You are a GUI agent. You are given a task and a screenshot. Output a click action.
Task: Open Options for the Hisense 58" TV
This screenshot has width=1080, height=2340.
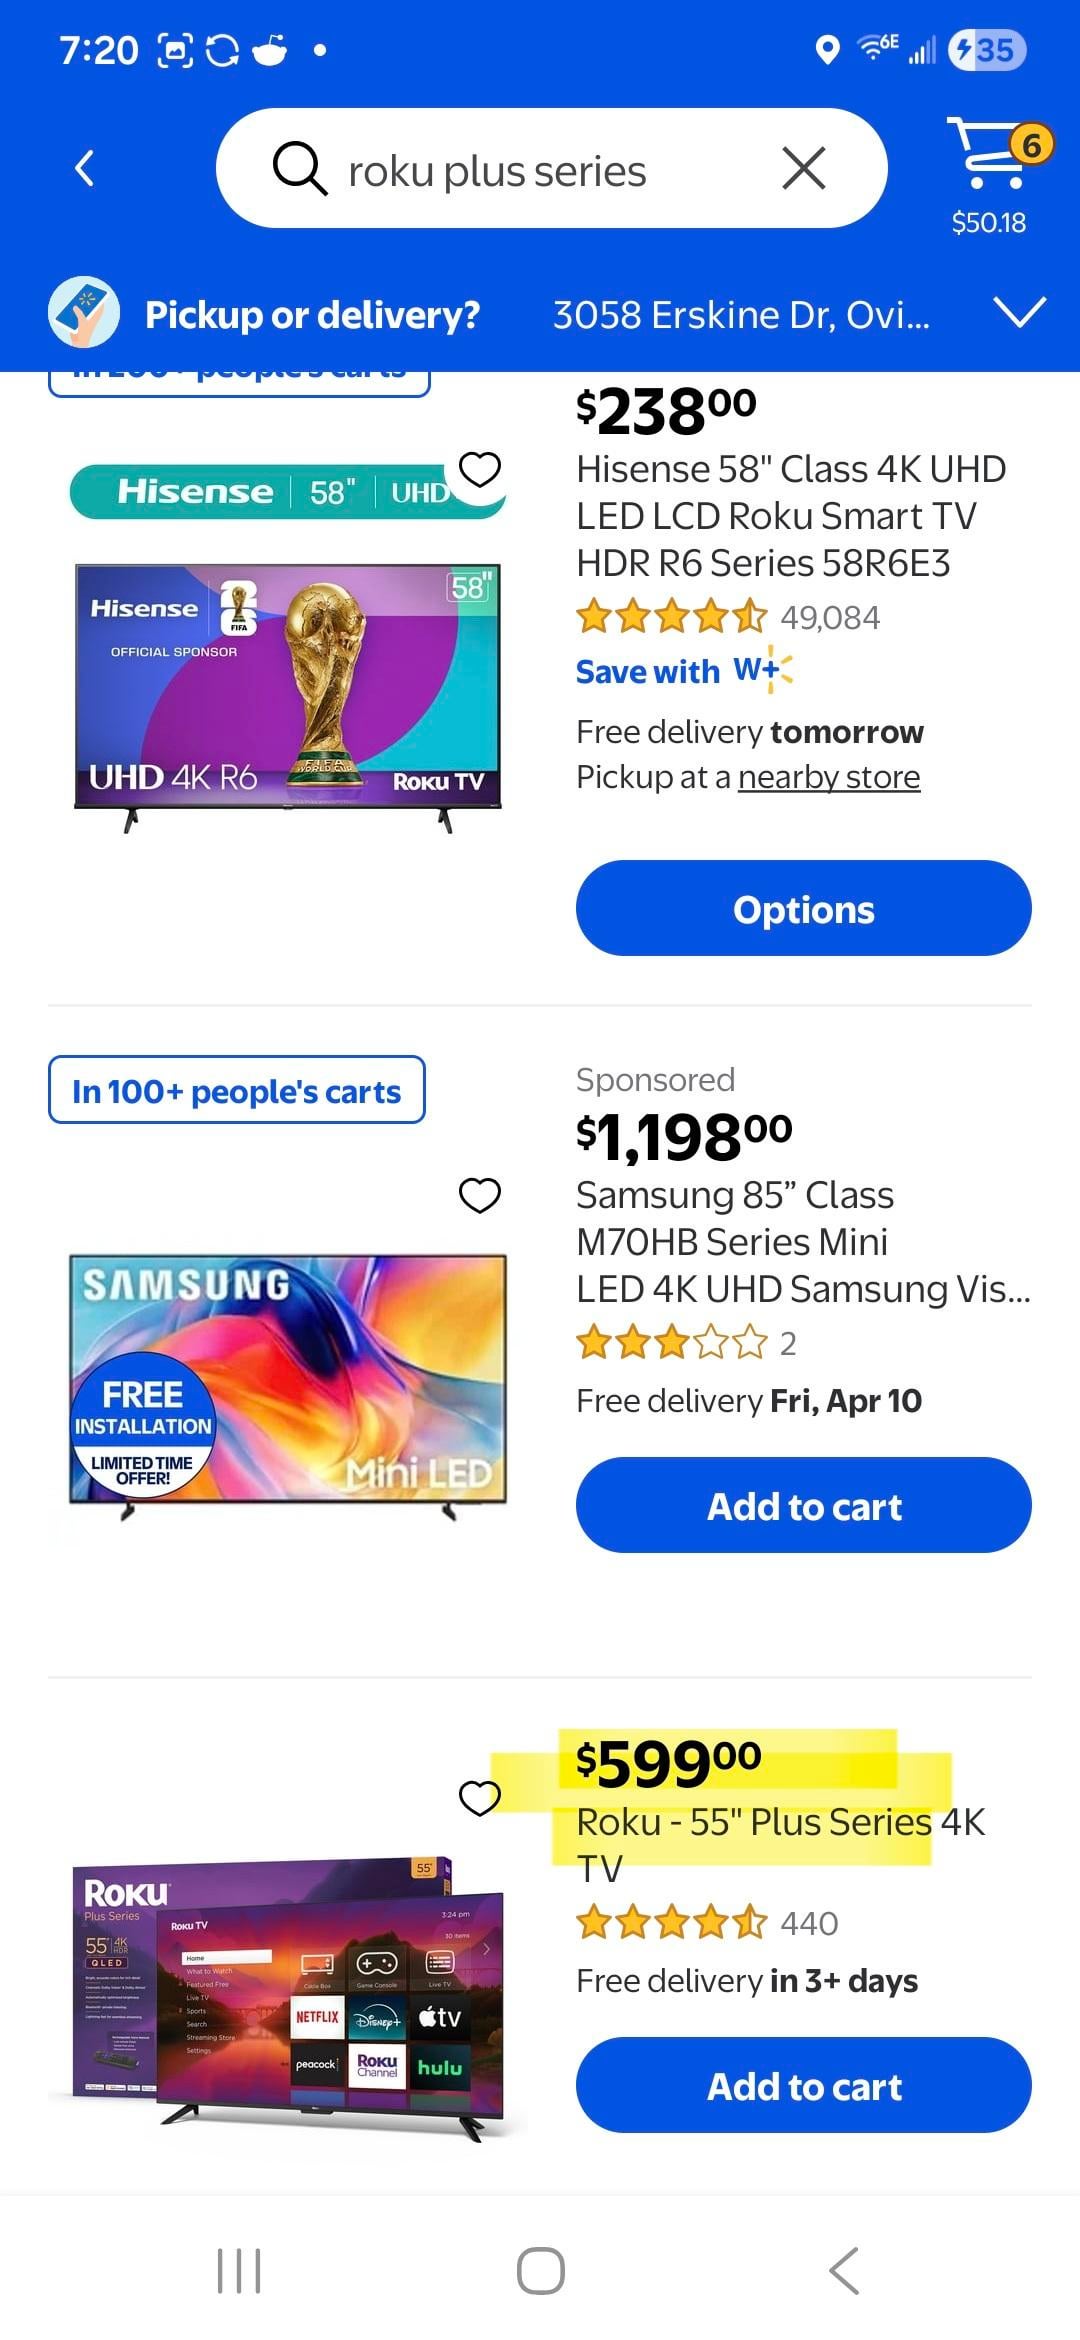803,908
